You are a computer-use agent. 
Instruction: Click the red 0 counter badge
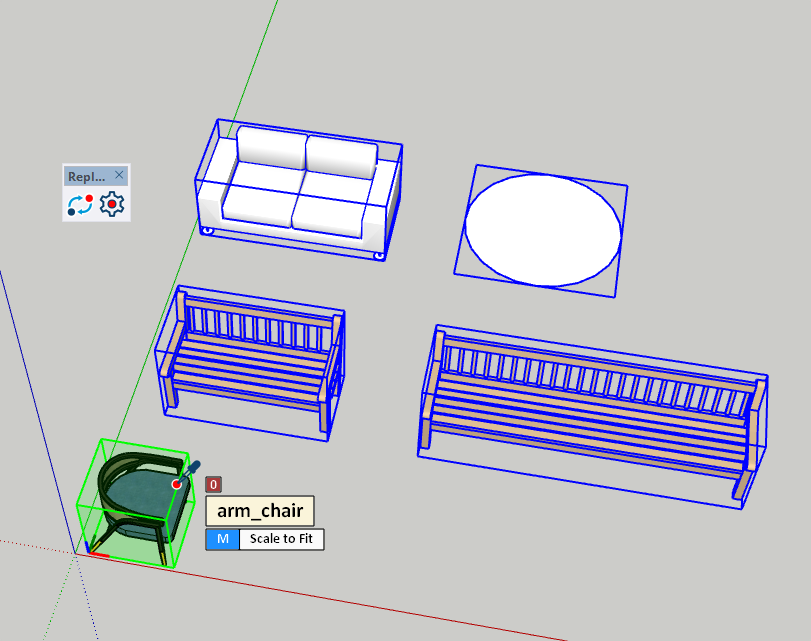click(x=213, y=485)
